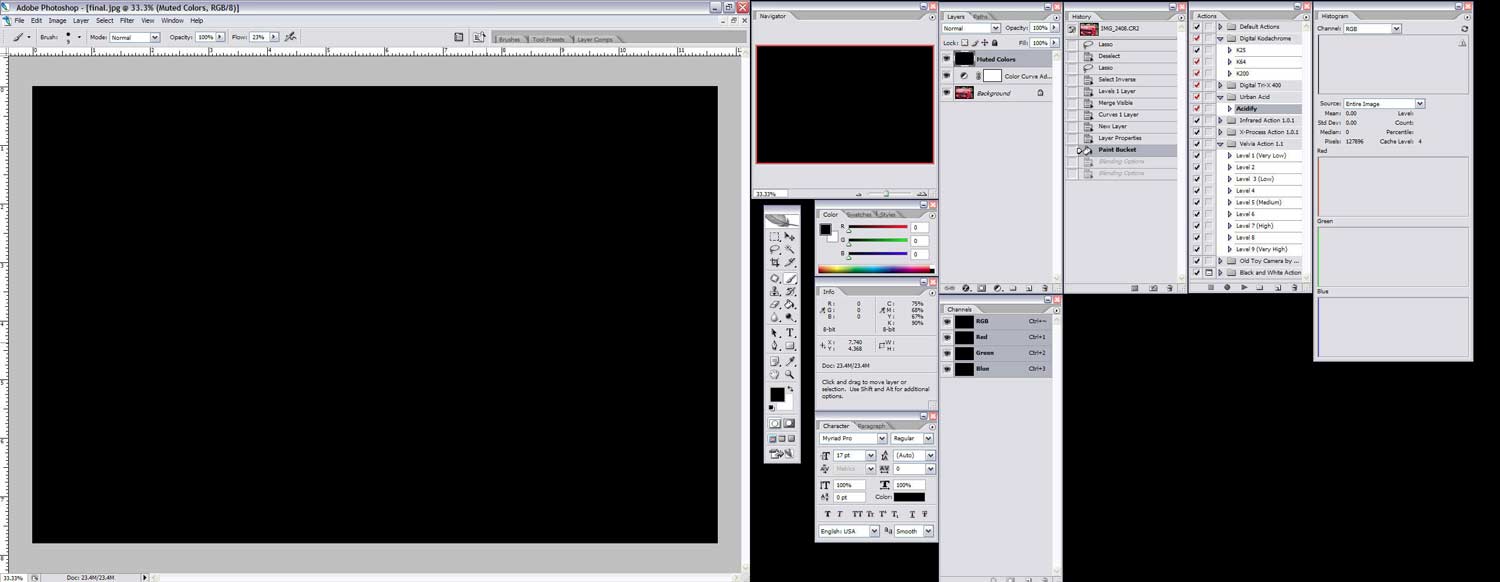Expand the Default Actions folder
Screen dimensions: 1500x582
pyautogui.click(x=1220, y=27)
